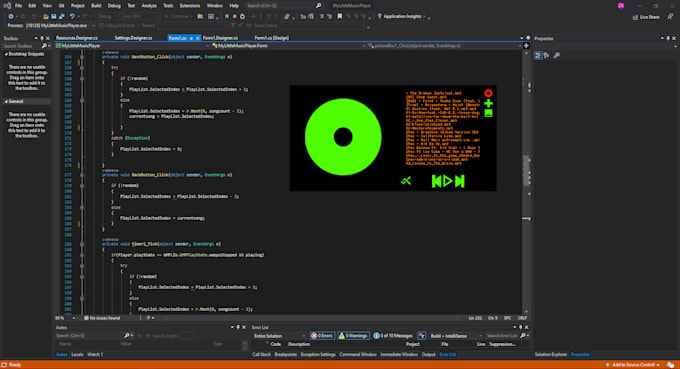Toggle the 0 of 10 Messages filter

click(393, 336)
